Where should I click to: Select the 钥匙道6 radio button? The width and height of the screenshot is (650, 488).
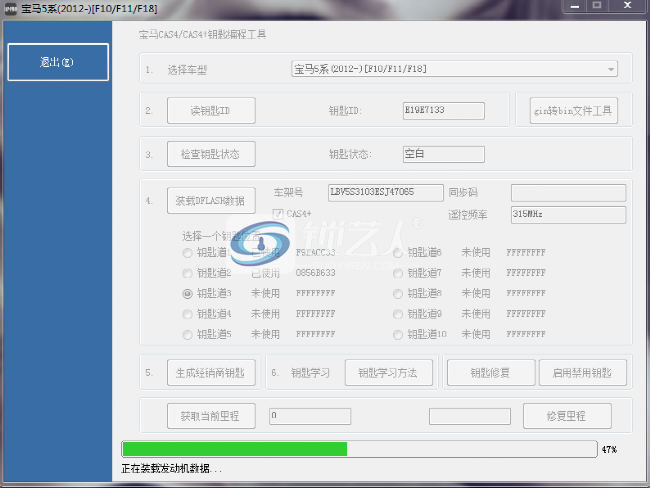(398, 253)
